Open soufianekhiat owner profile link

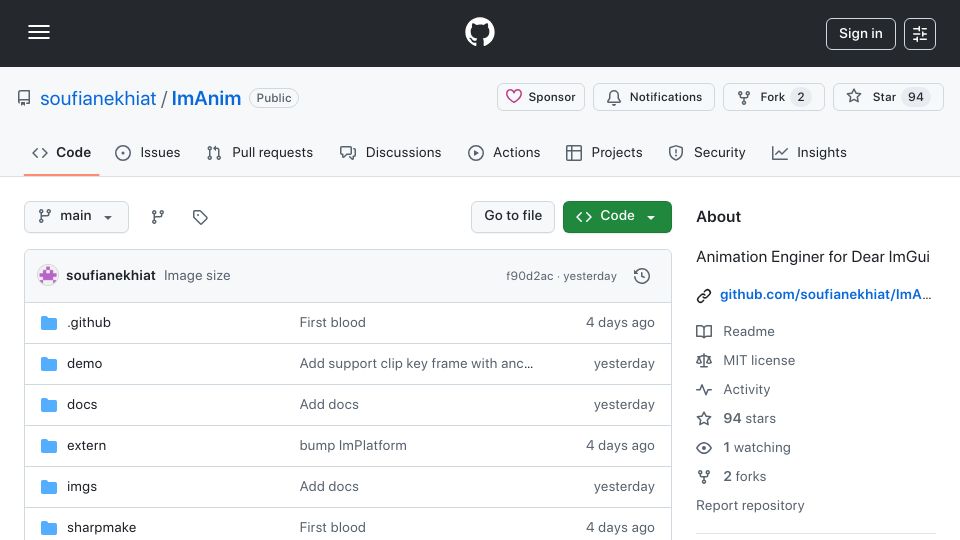coord(98,98)
